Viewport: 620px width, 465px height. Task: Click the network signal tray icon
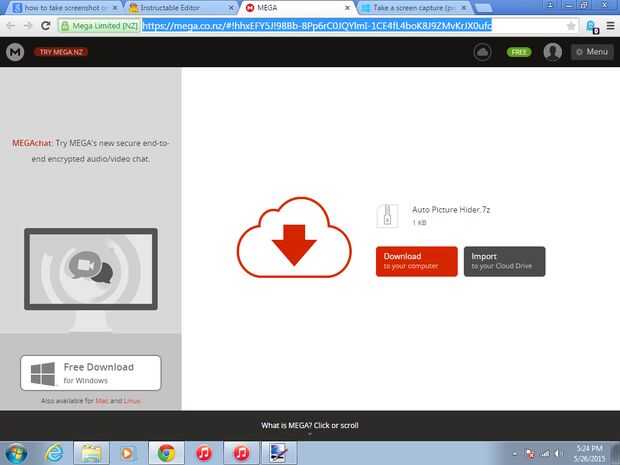(546, 453)
